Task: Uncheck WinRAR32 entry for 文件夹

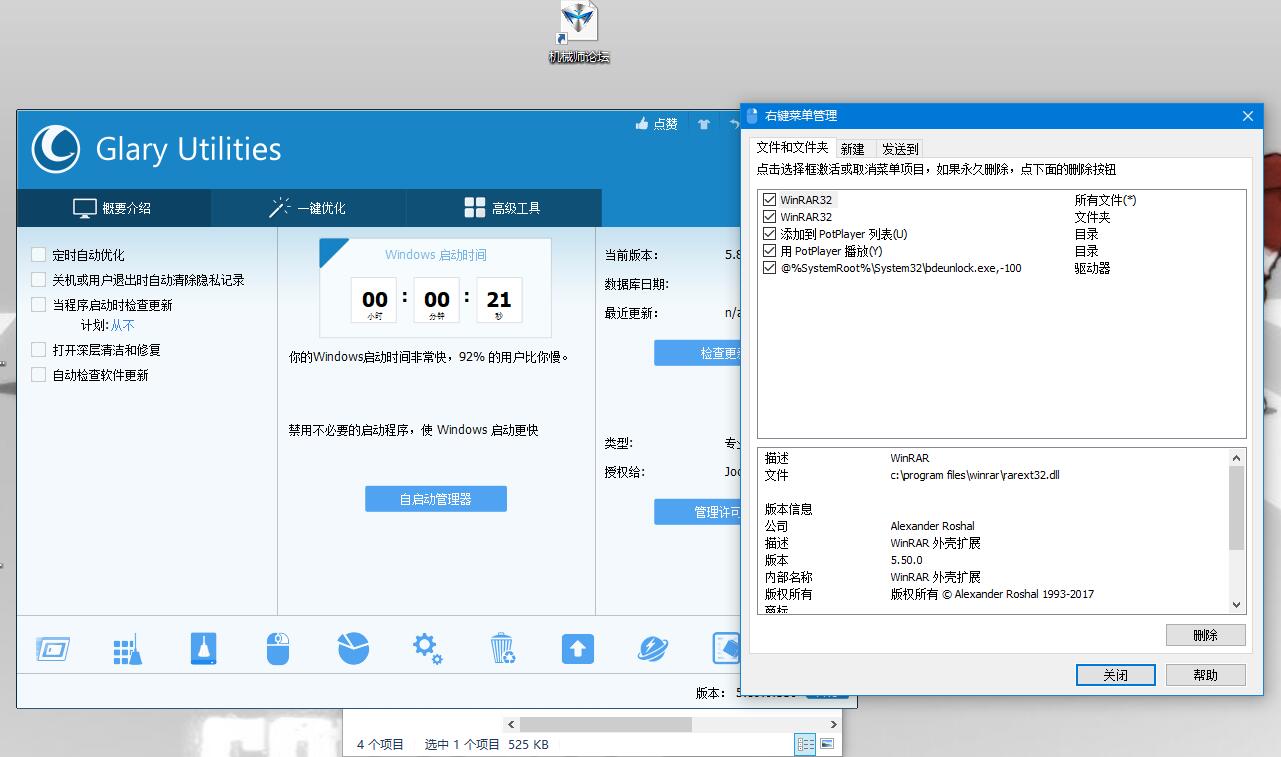Action: (769, 217)
